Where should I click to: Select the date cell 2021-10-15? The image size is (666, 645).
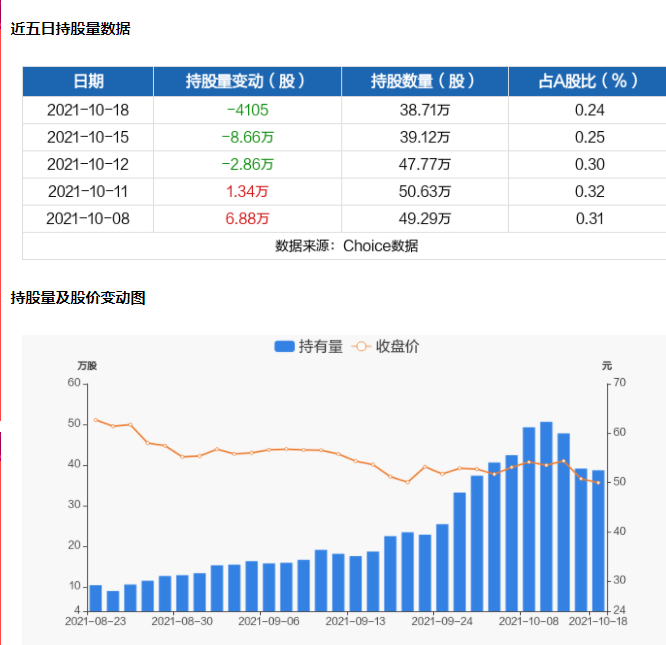(88, 138)
